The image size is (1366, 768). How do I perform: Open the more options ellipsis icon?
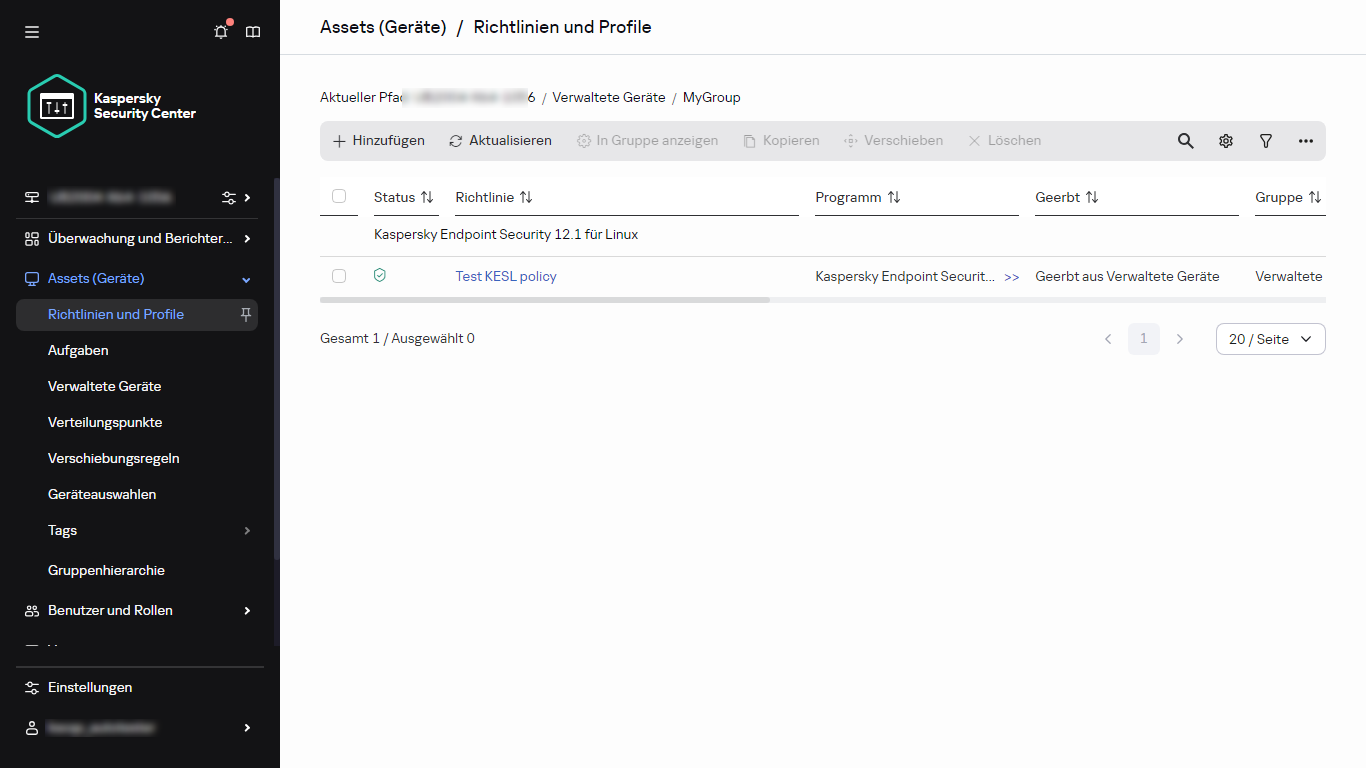click(x=1306, y=141)
